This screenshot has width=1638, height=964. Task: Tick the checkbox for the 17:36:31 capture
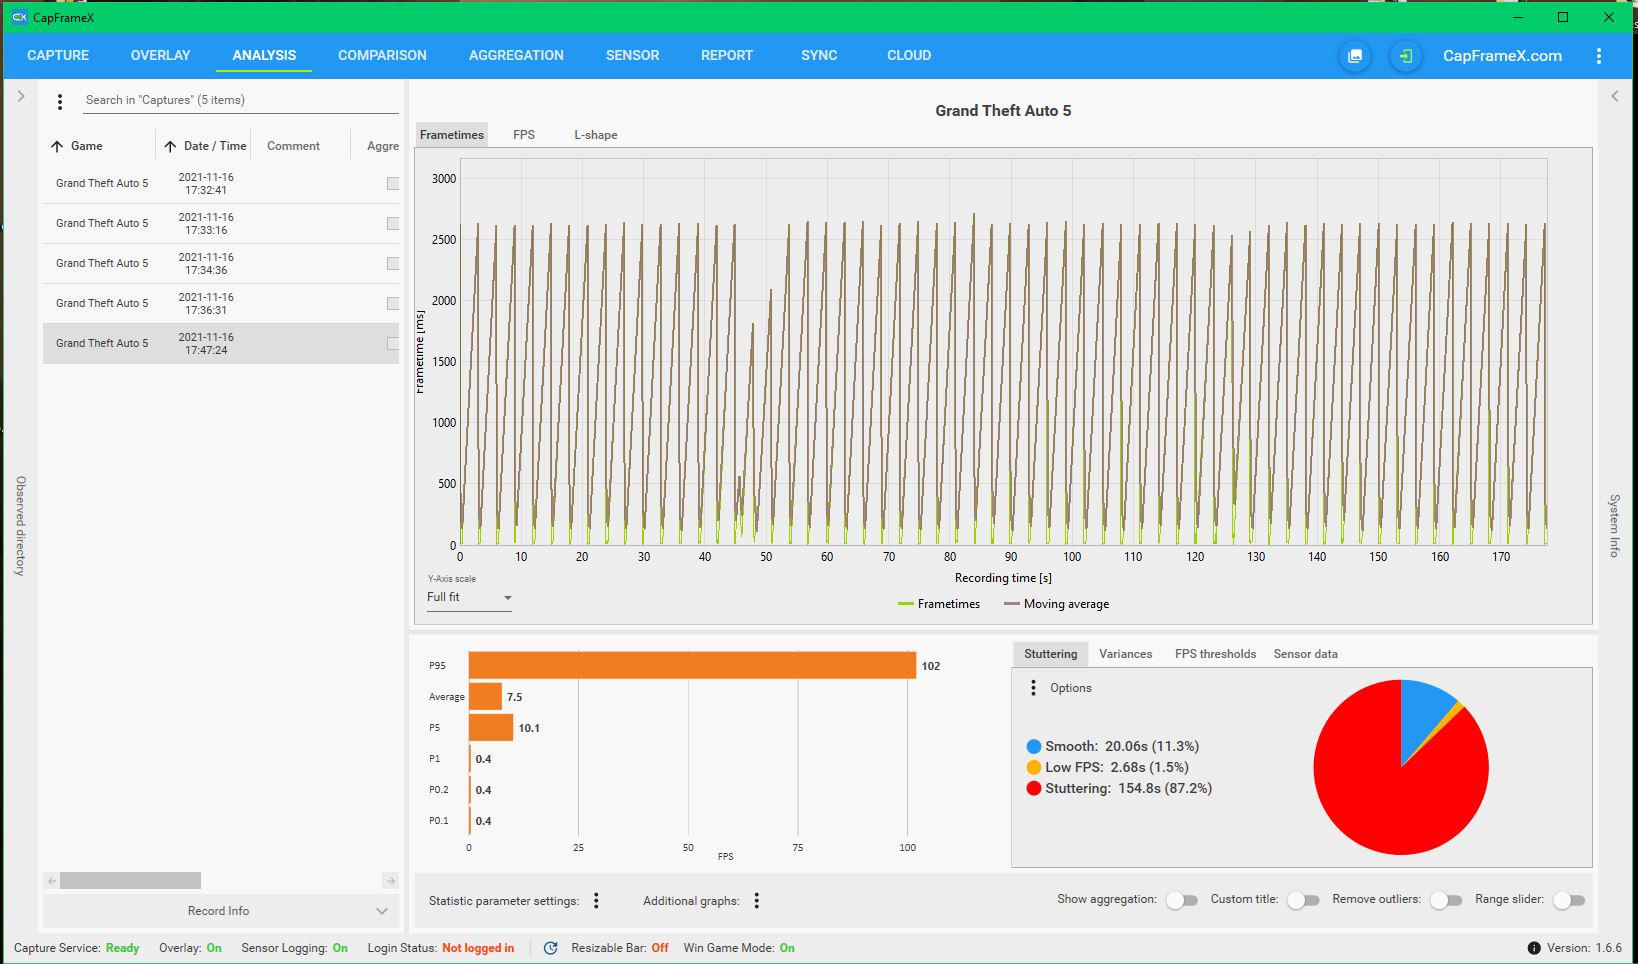393,303
